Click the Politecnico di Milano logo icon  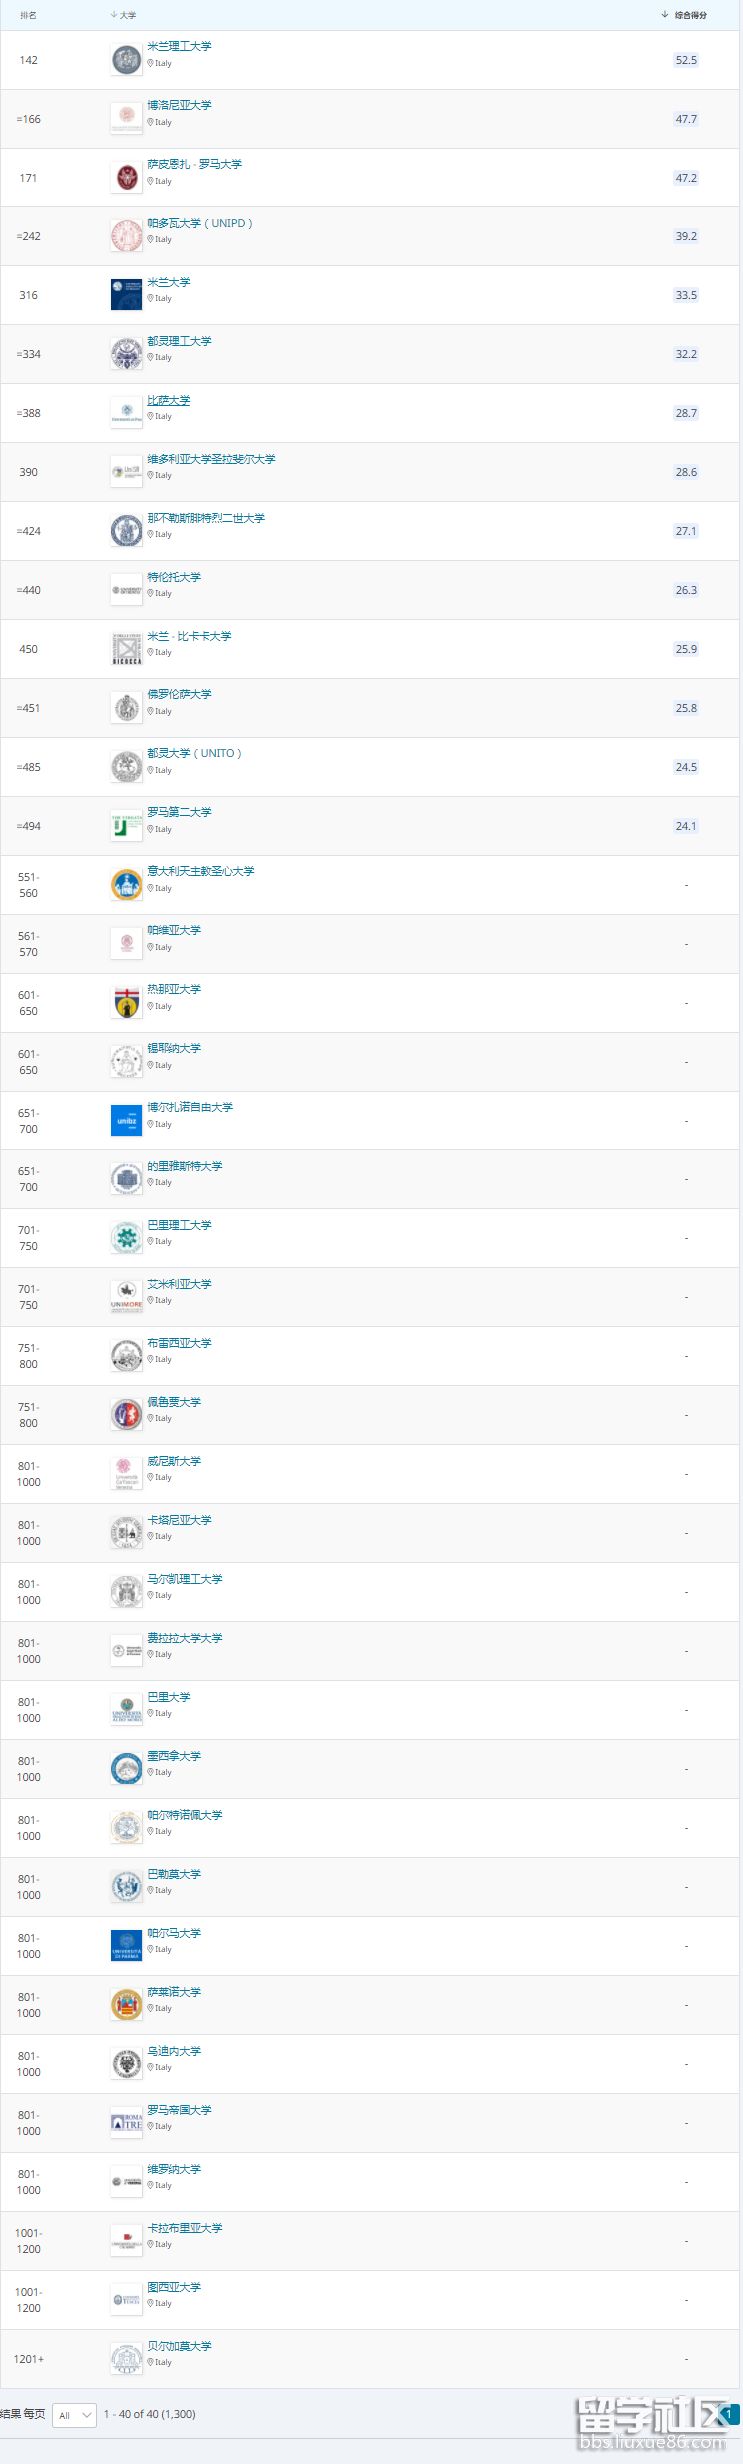(126, 60)
